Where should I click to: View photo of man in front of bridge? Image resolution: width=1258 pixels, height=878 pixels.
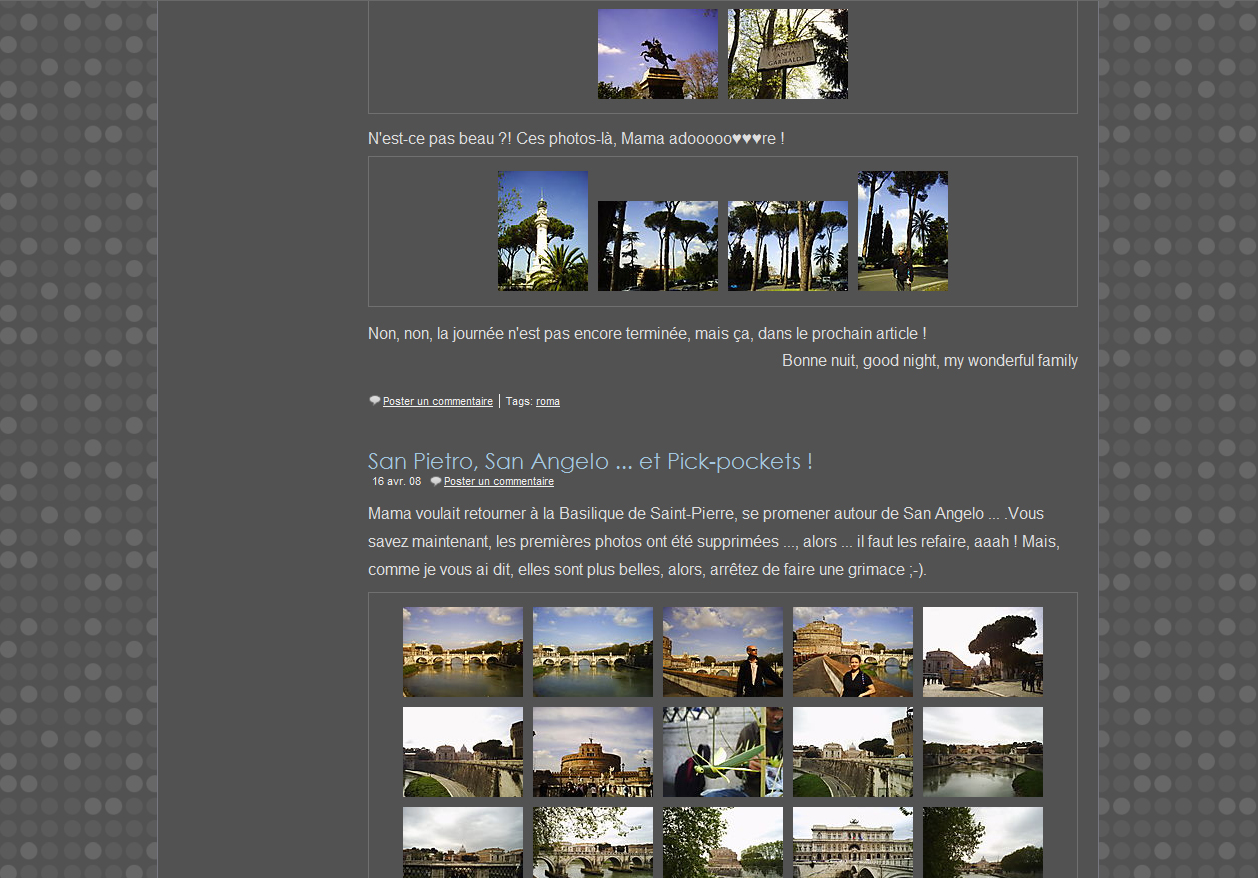coord(722,652)
